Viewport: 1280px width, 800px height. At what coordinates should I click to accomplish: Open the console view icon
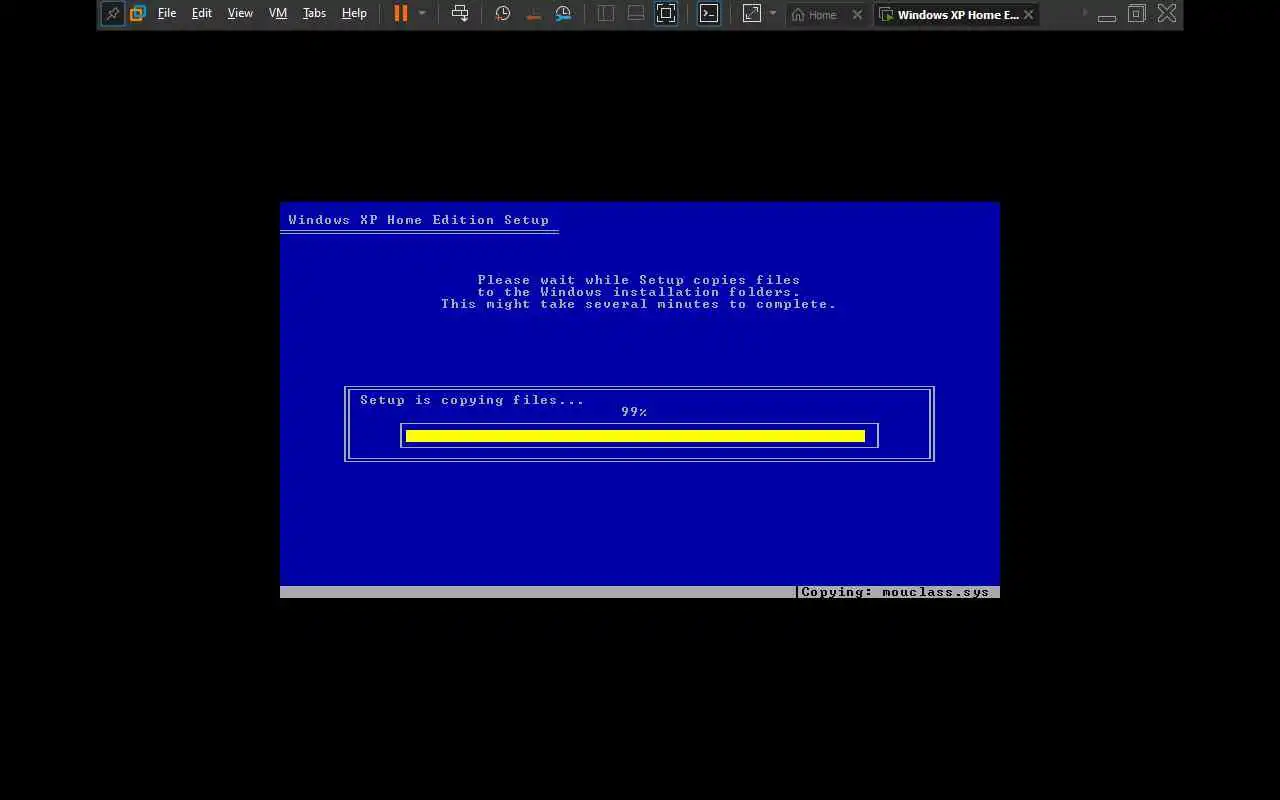pos(709,14)
